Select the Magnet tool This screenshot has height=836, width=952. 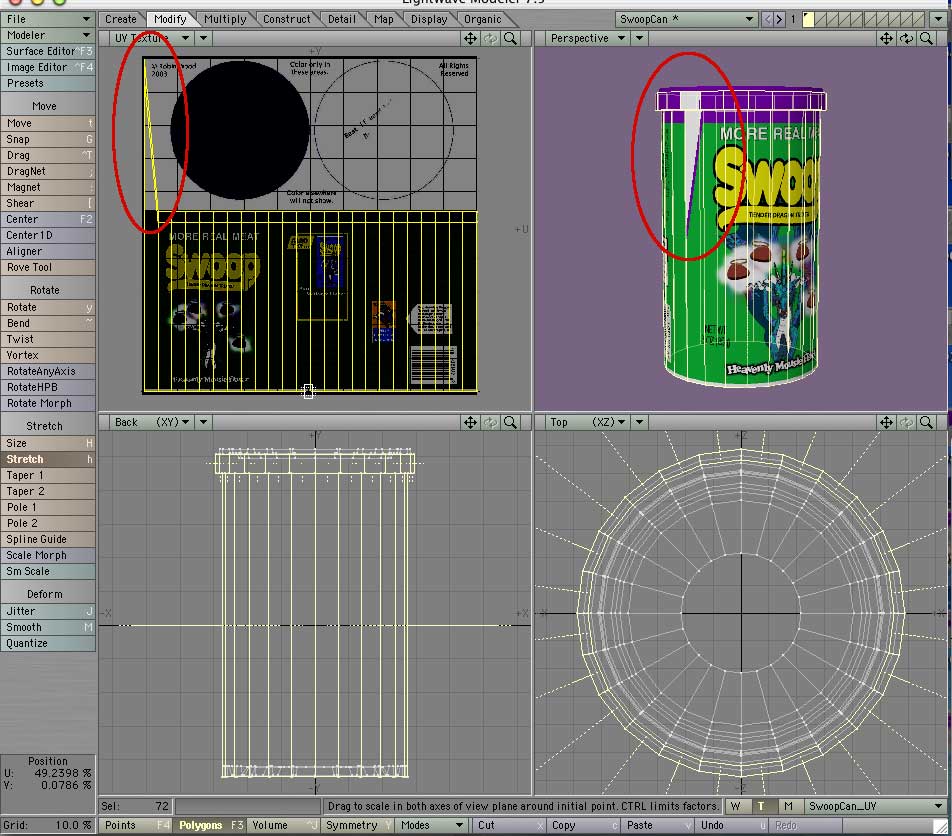pos(48,188)
